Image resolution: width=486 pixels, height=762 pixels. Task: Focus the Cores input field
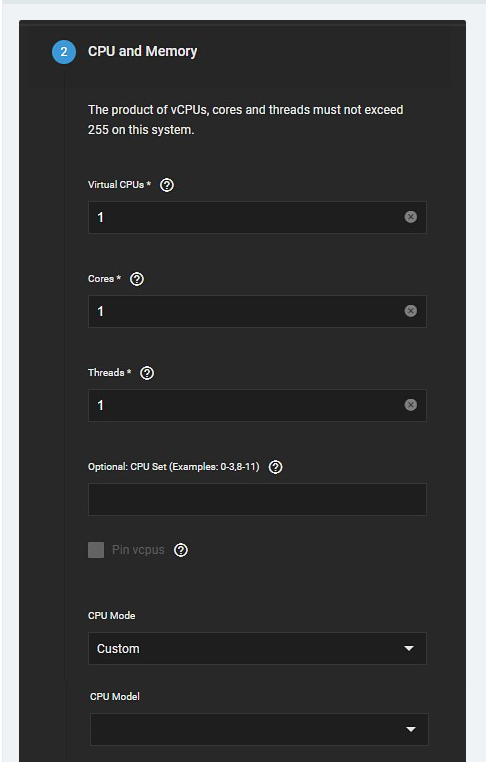coord(257,311)
